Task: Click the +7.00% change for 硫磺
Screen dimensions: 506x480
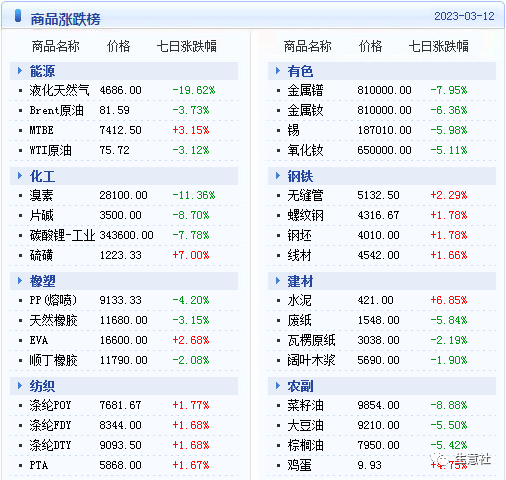Action: tap(191, 255)
